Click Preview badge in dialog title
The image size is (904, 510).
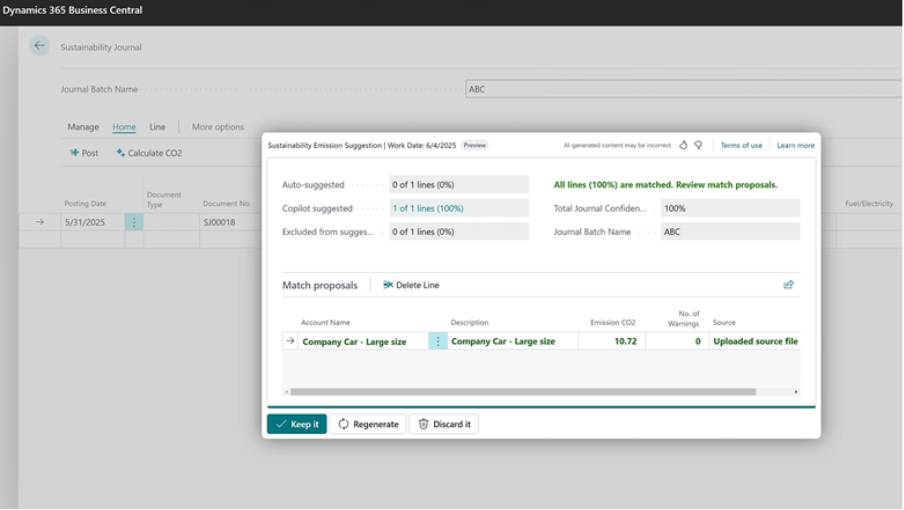pos(474,145)
